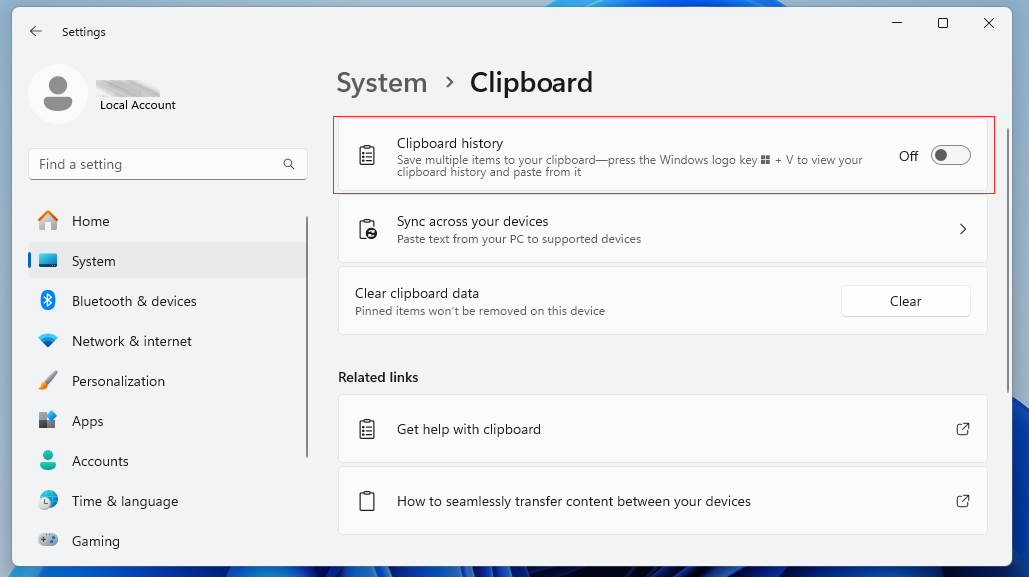1029x577 pixels.
Task: Click the Related links heading
Action: click(x=378, y=377)
